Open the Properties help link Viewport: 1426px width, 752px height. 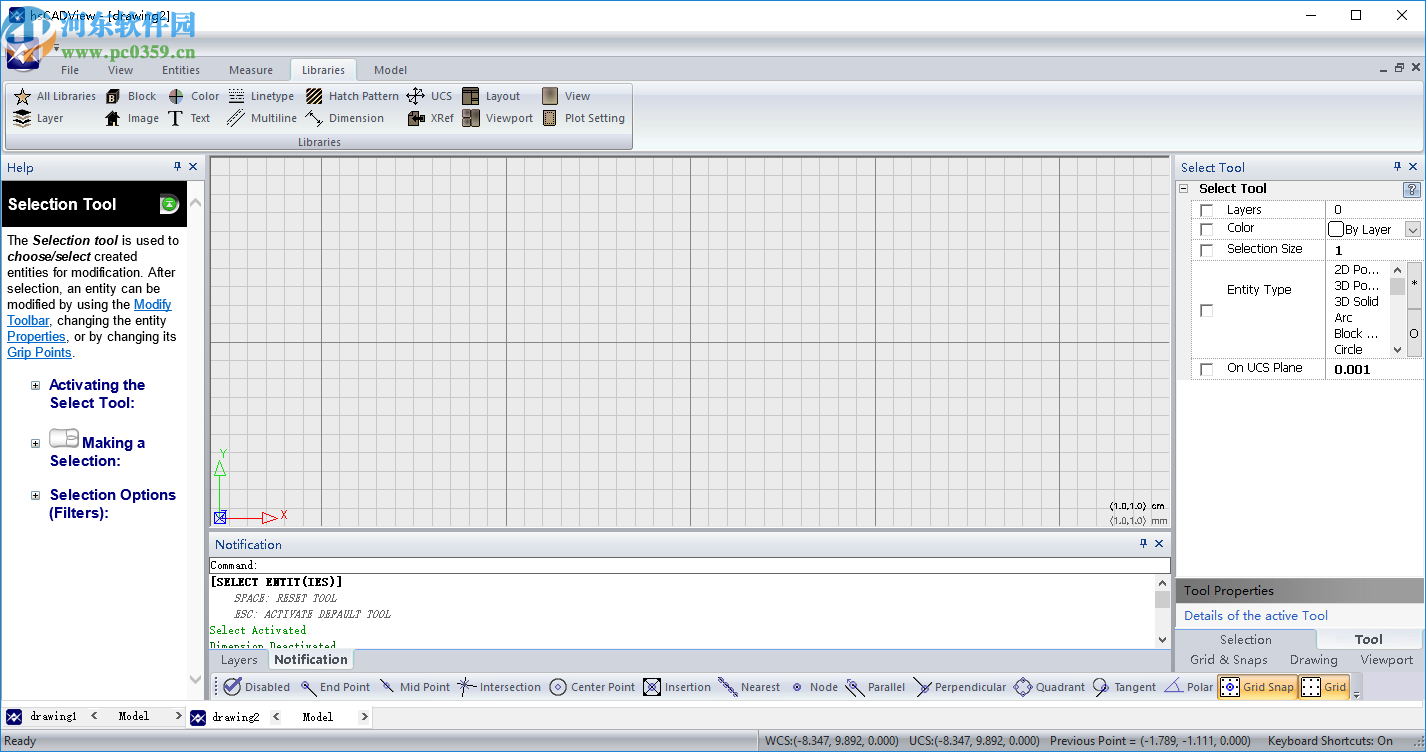click(36, 337)
